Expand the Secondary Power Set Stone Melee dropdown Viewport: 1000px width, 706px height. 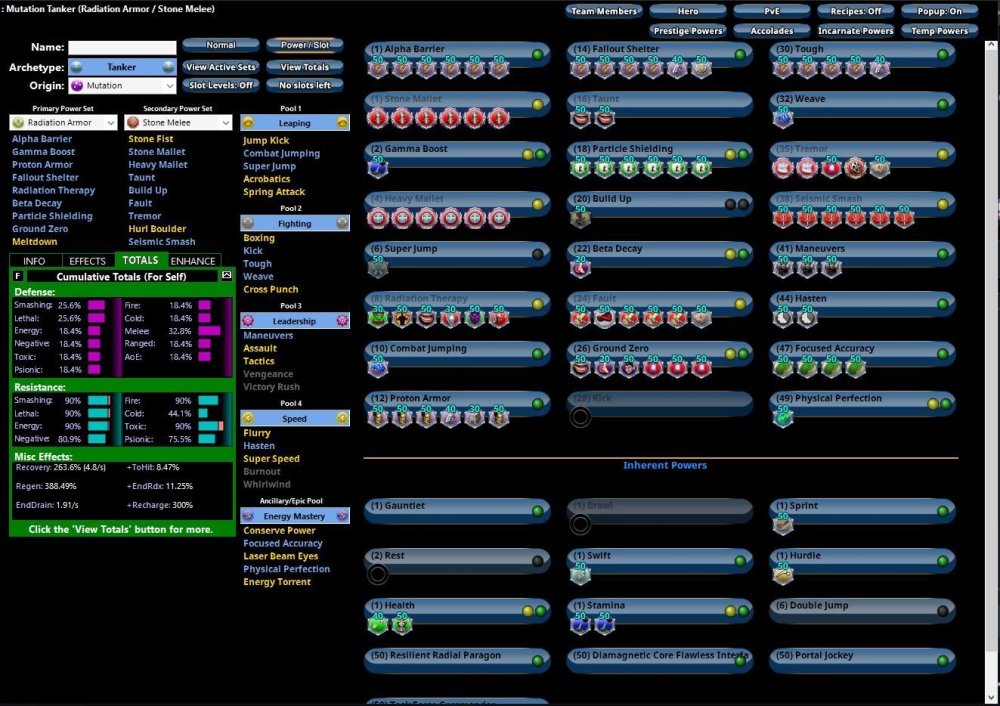click(x=177, y=123)
